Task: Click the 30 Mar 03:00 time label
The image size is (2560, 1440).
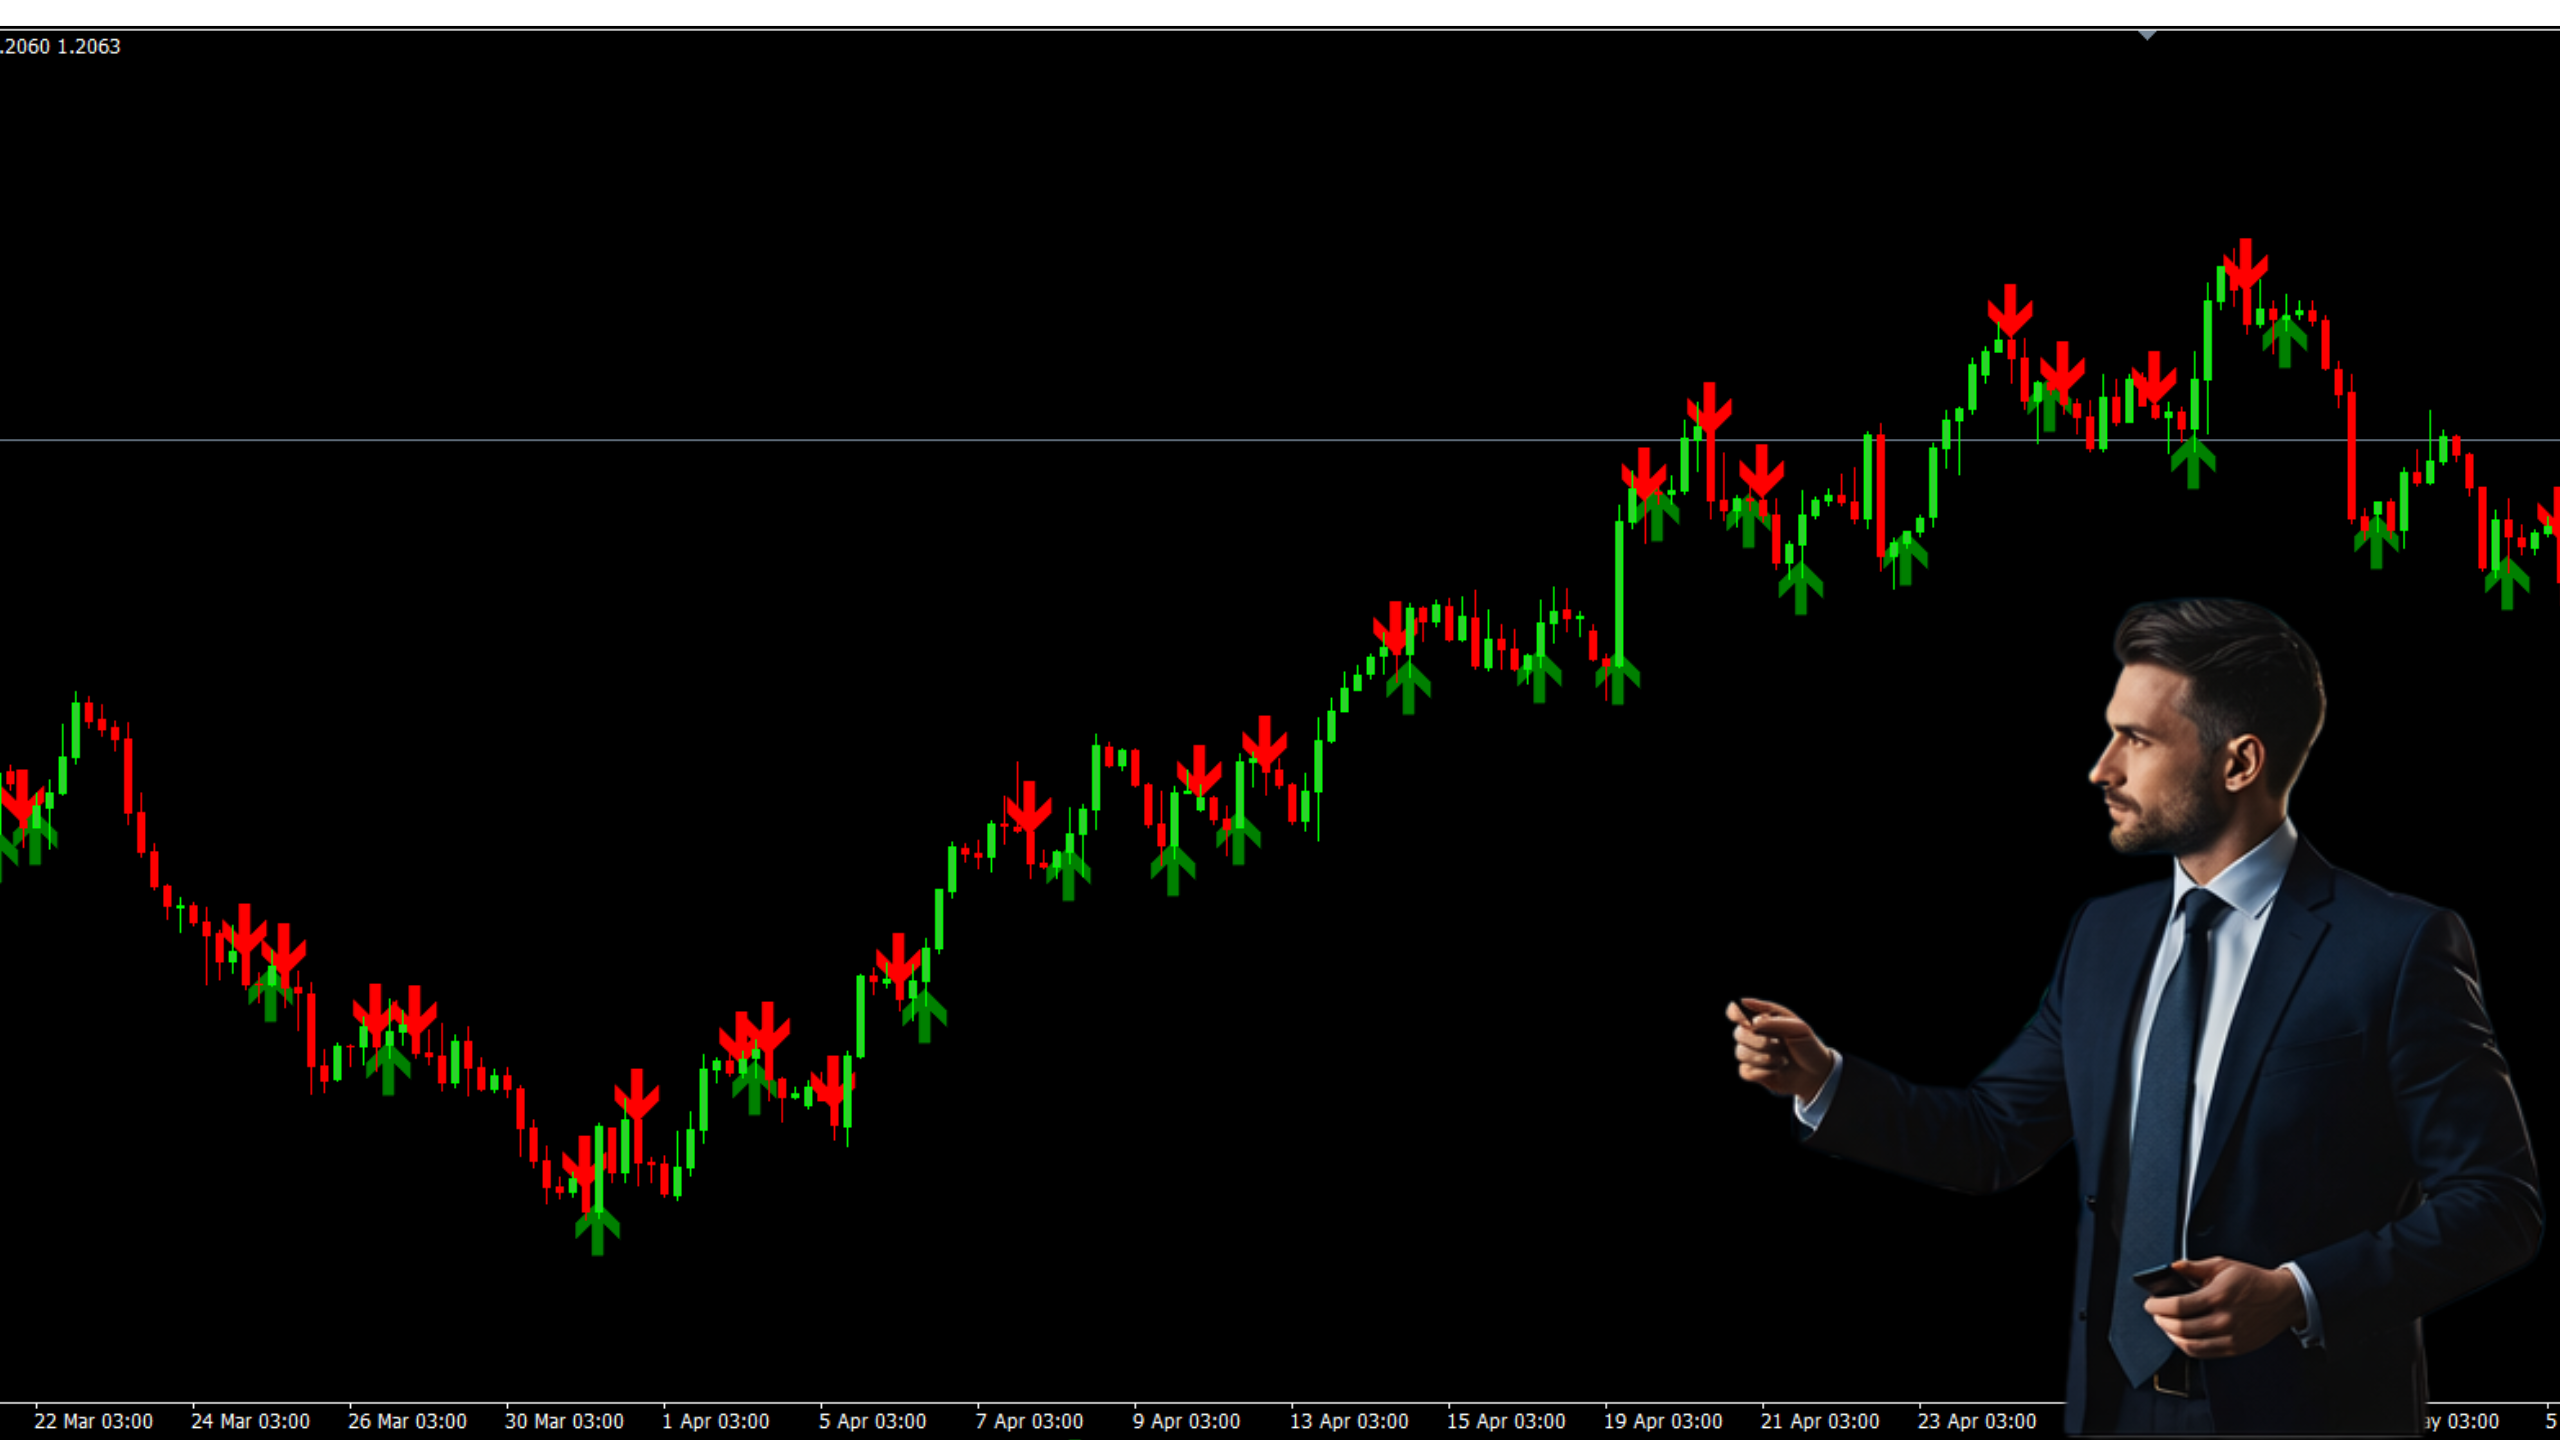Action: coord(564,1421)
